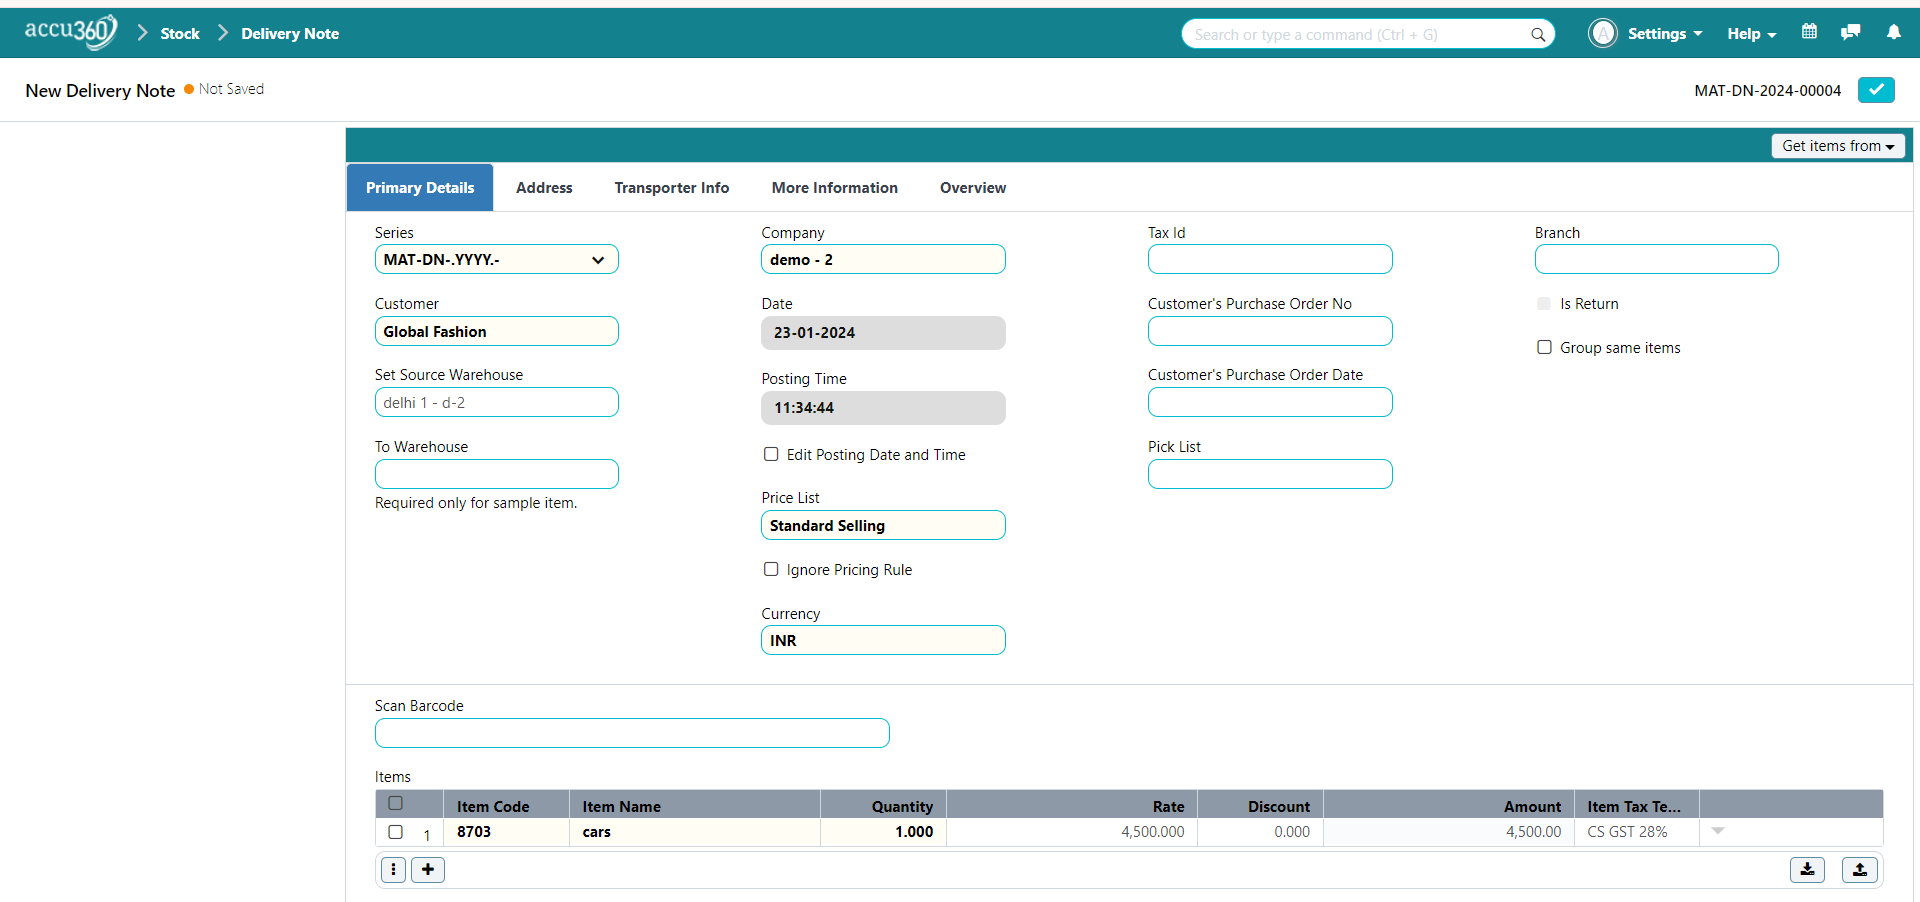The height and width of the screenshot is (902, 1920).
Task: Click the Customer field
Action: coord(497,331)
